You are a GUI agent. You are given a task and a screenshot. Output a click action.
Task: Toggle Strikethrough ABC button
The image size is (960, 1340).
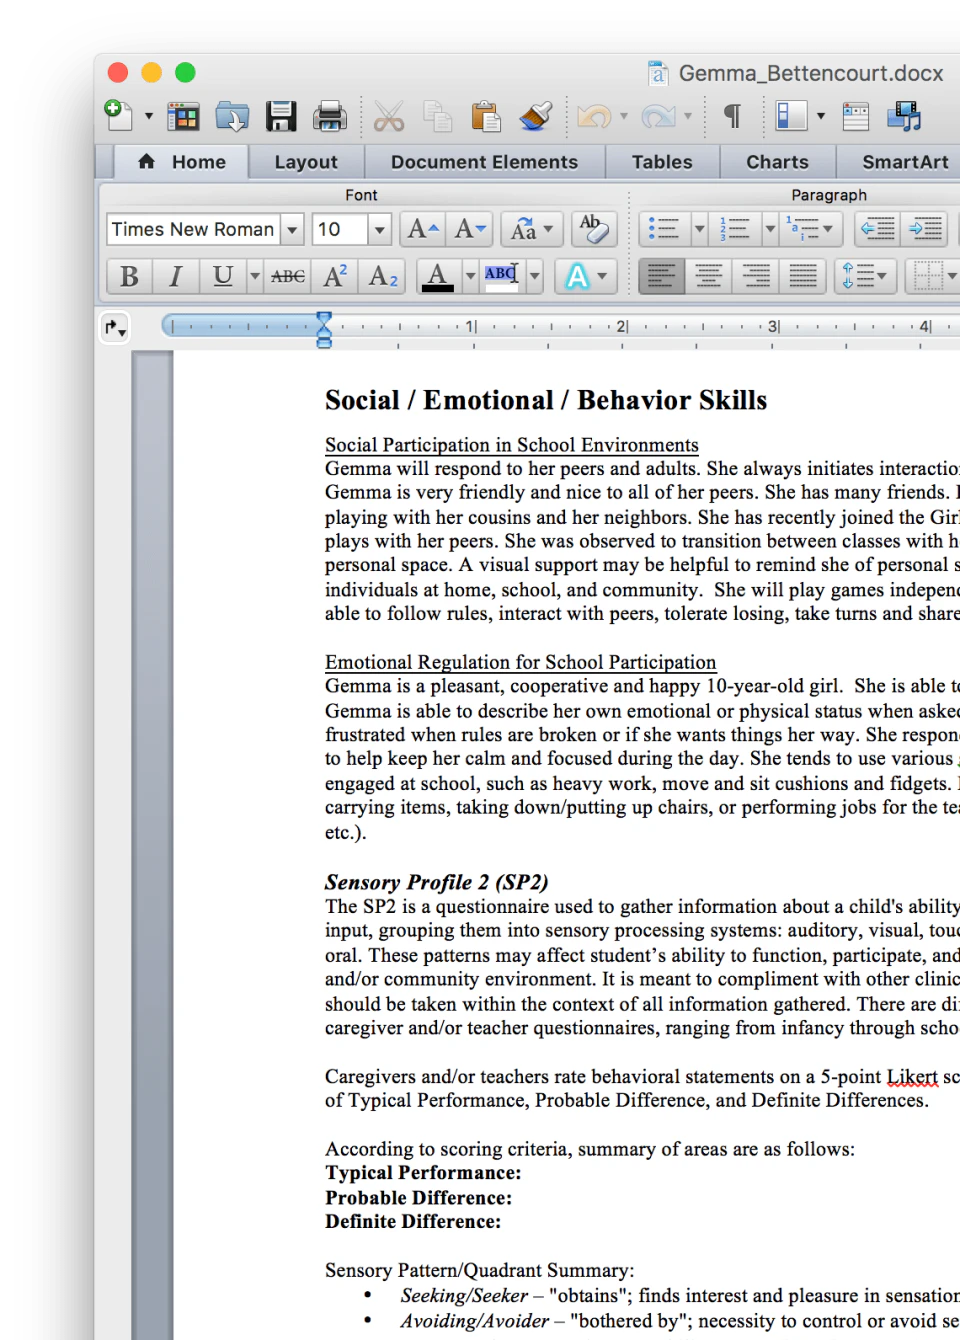pos(288,276)
